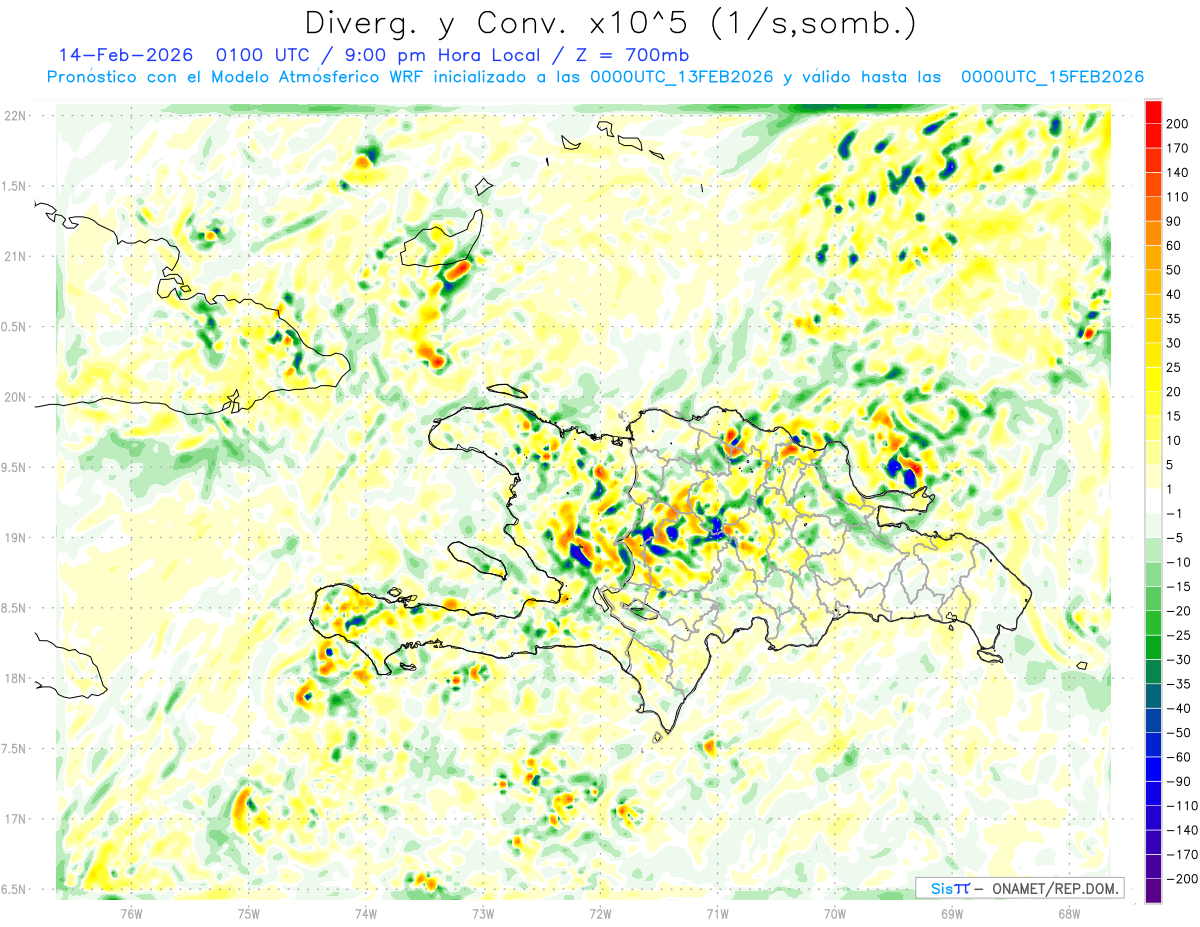This screenshot has width=1200, height=927.
Task: Click the positive '25' colorbar value
Action: (x=1175, y=367)
